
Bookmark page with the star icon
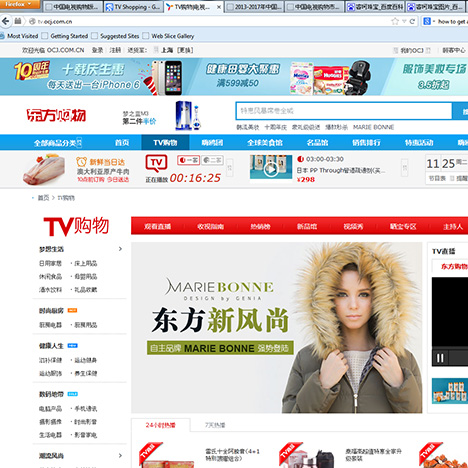tap(395, 21)
